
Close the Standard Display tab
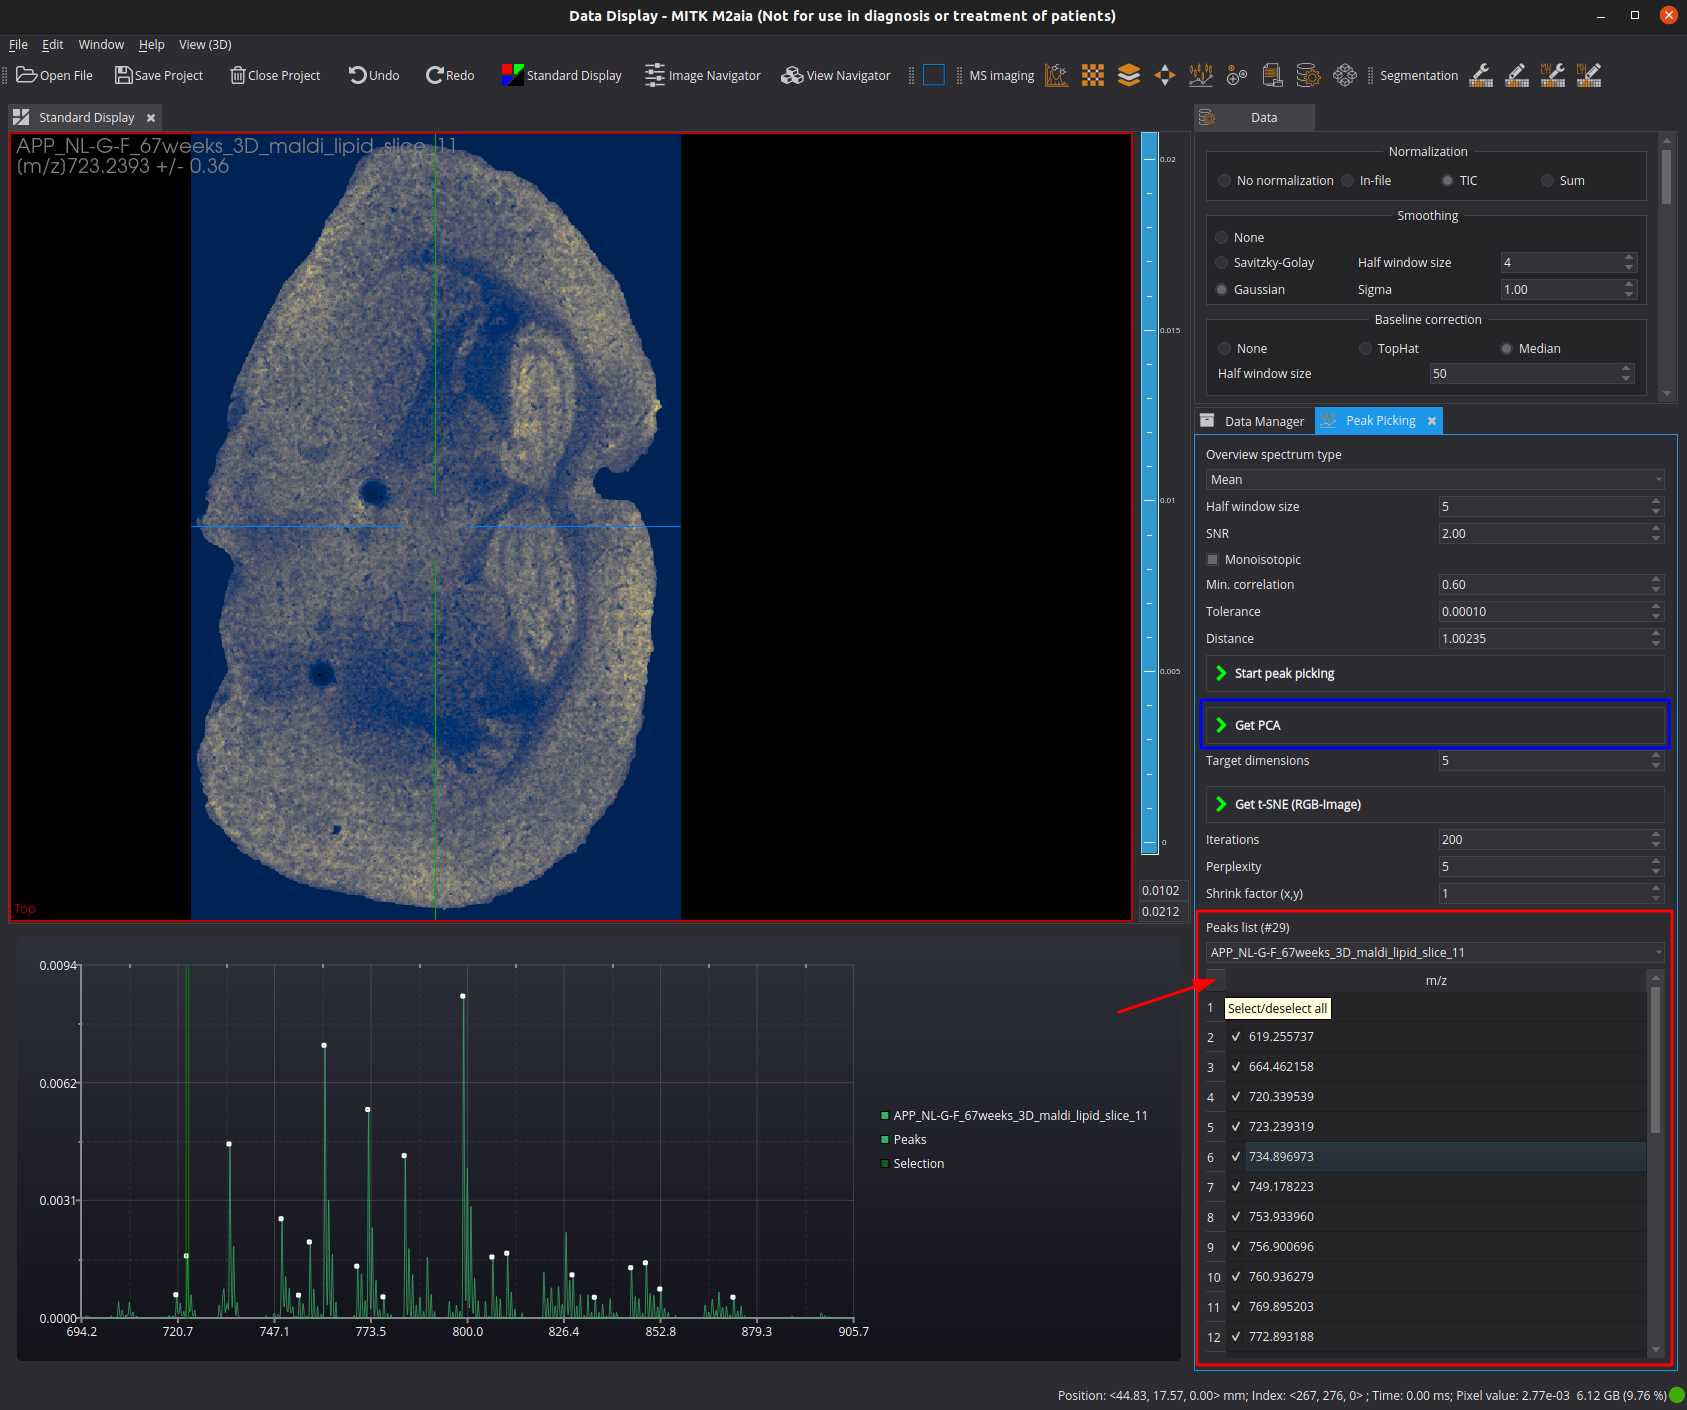click(151, 118)
